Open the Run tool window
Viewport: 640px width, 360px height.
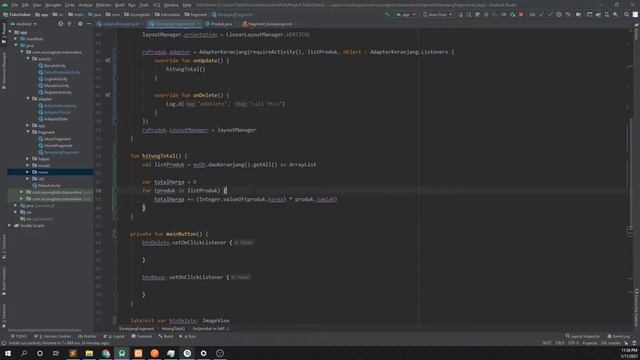click(188, 336)
